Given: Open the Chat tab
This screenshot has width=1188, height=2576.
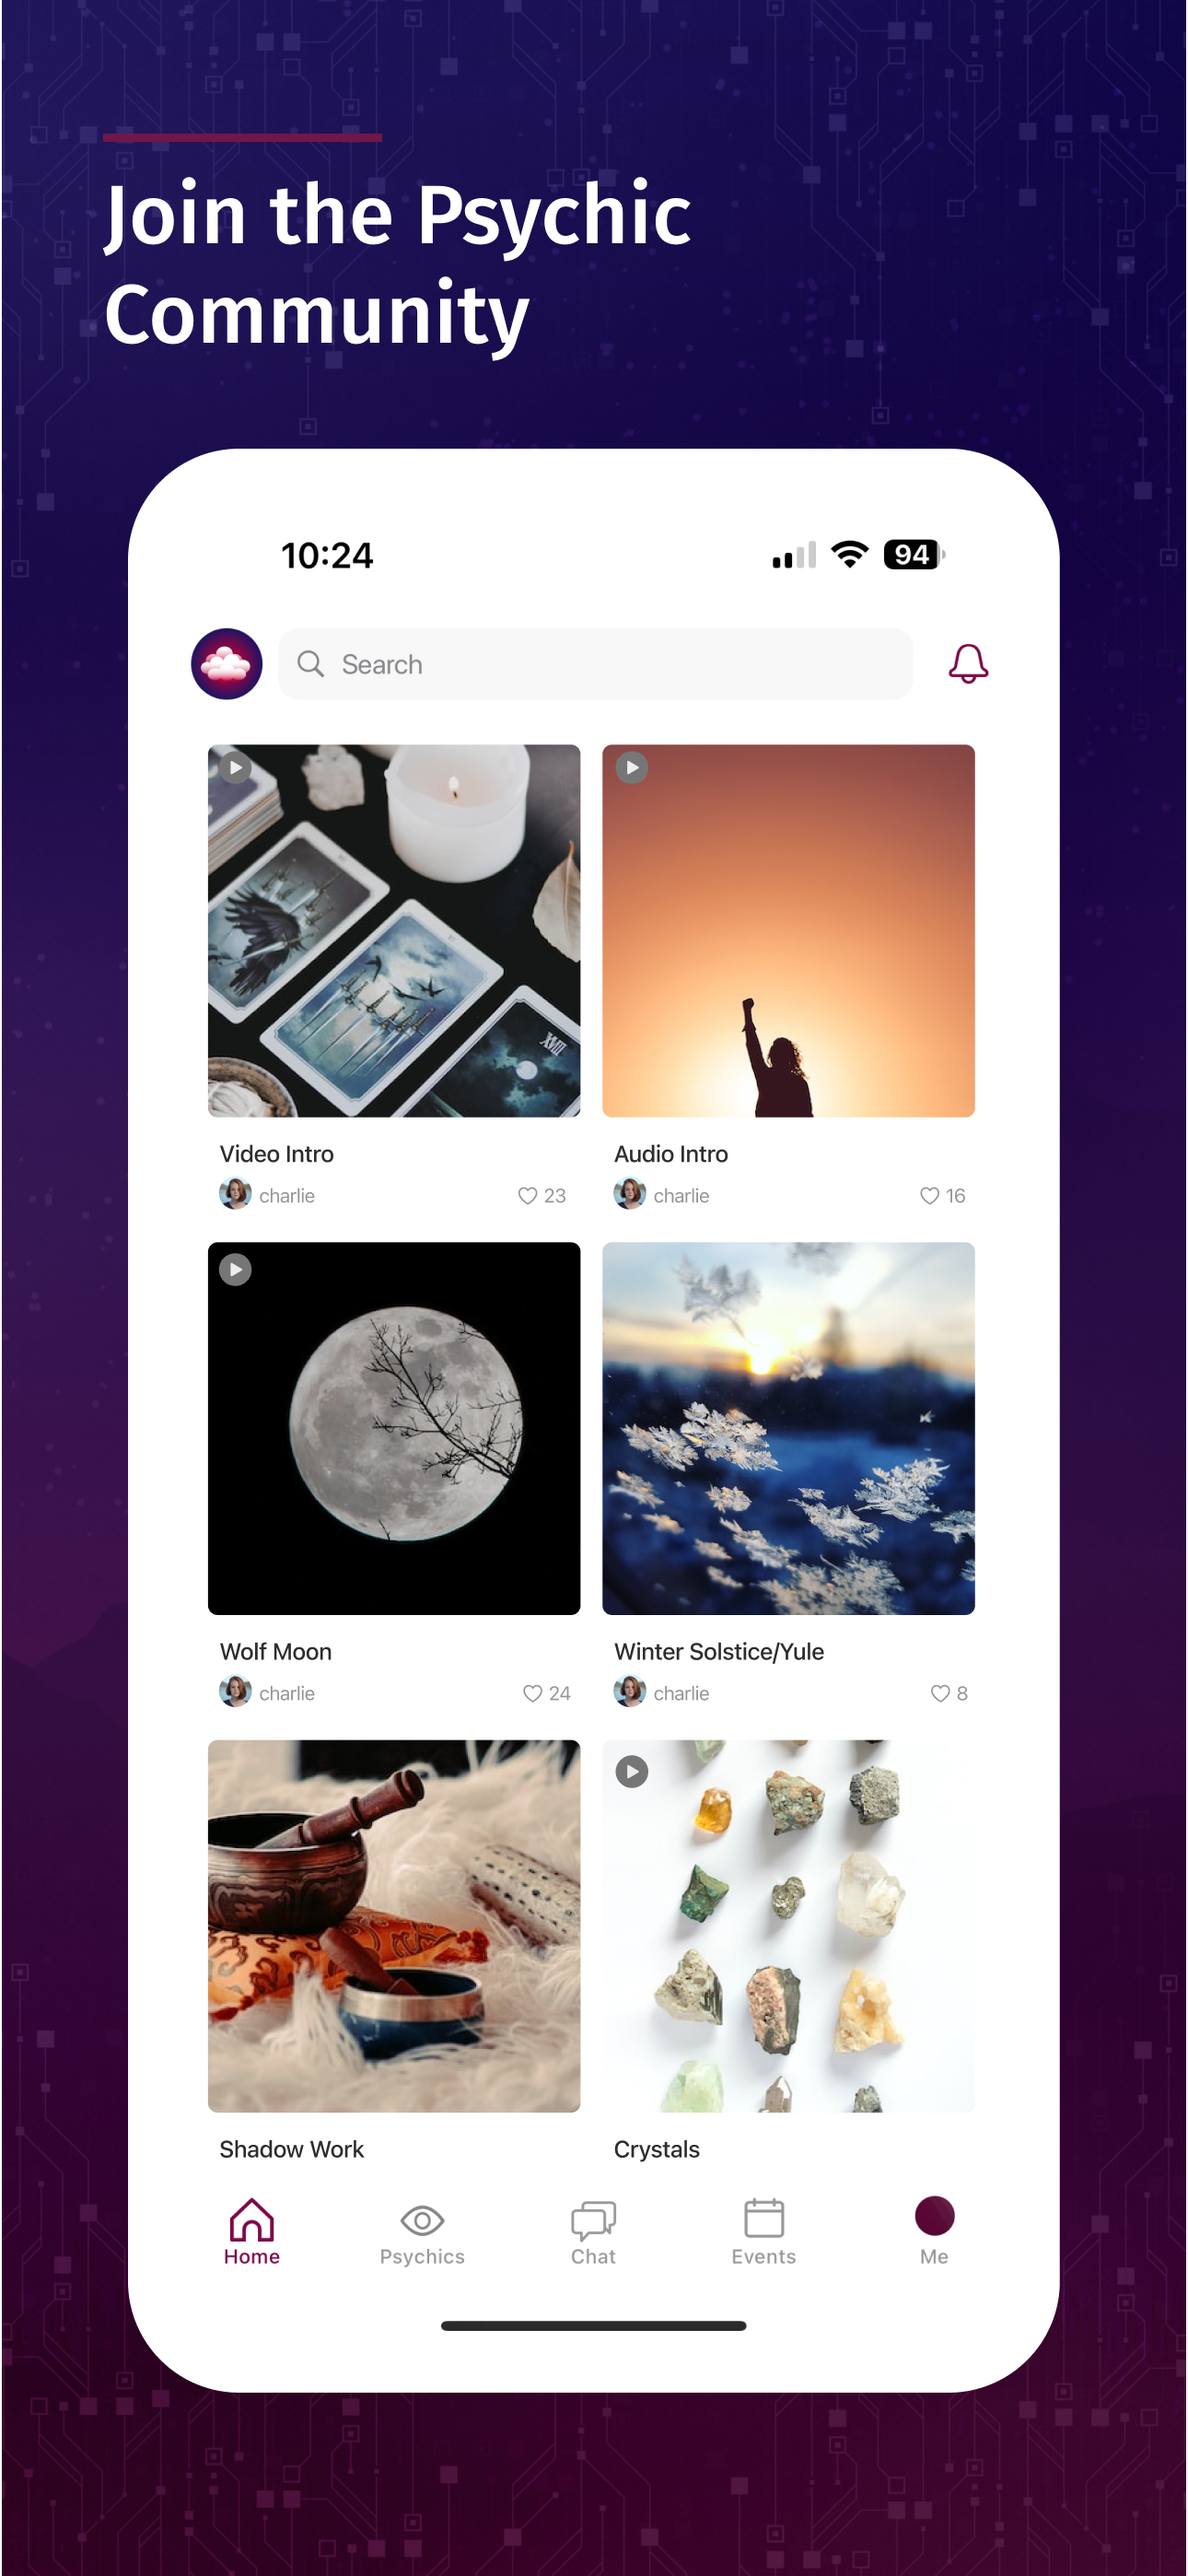Looking at the screenshot, I should tap(593, 2232).
